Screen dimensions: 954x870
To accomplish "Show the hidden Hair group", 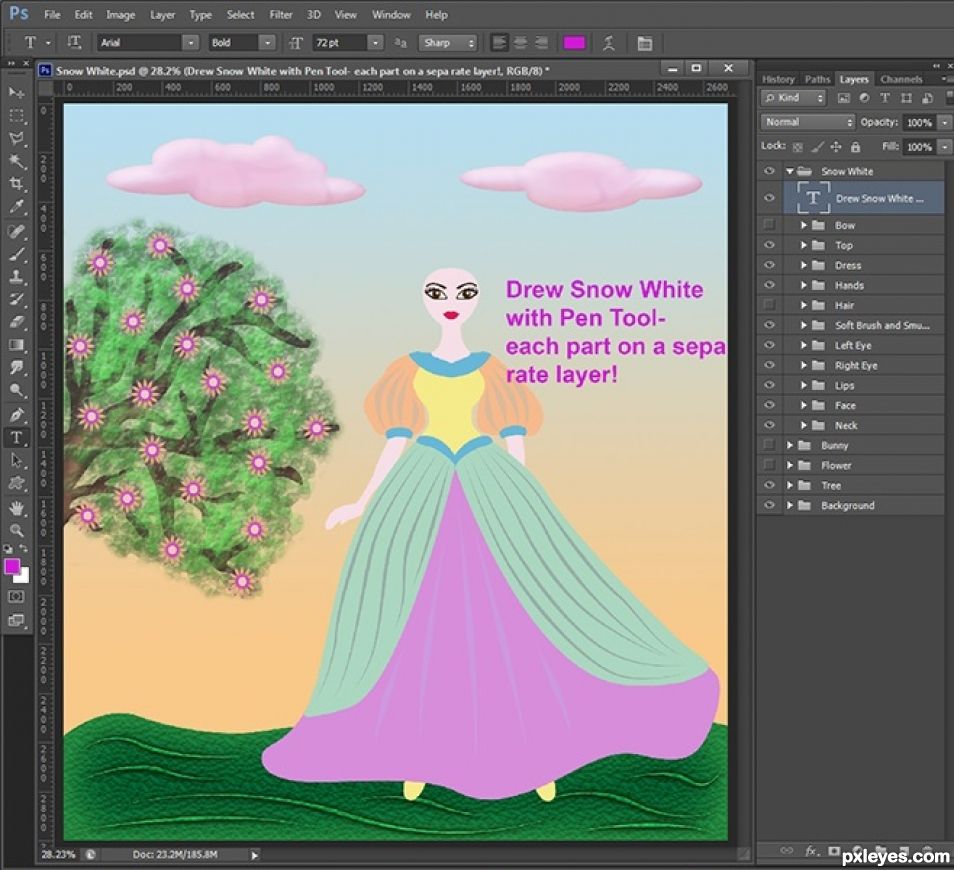I will (769, 304).
